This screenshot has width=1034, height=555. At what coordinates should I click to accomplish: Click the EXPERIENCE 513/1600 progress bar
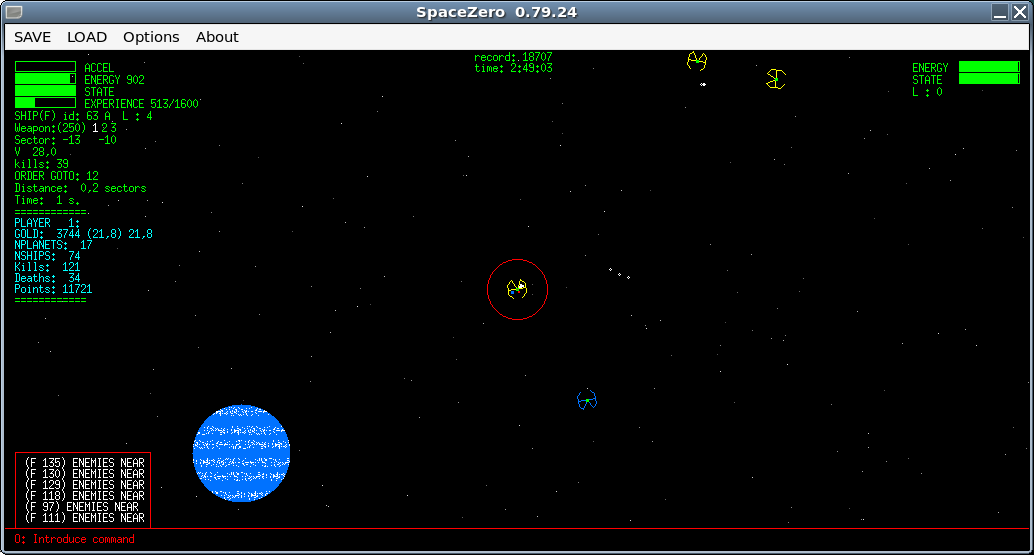(46, 103)
